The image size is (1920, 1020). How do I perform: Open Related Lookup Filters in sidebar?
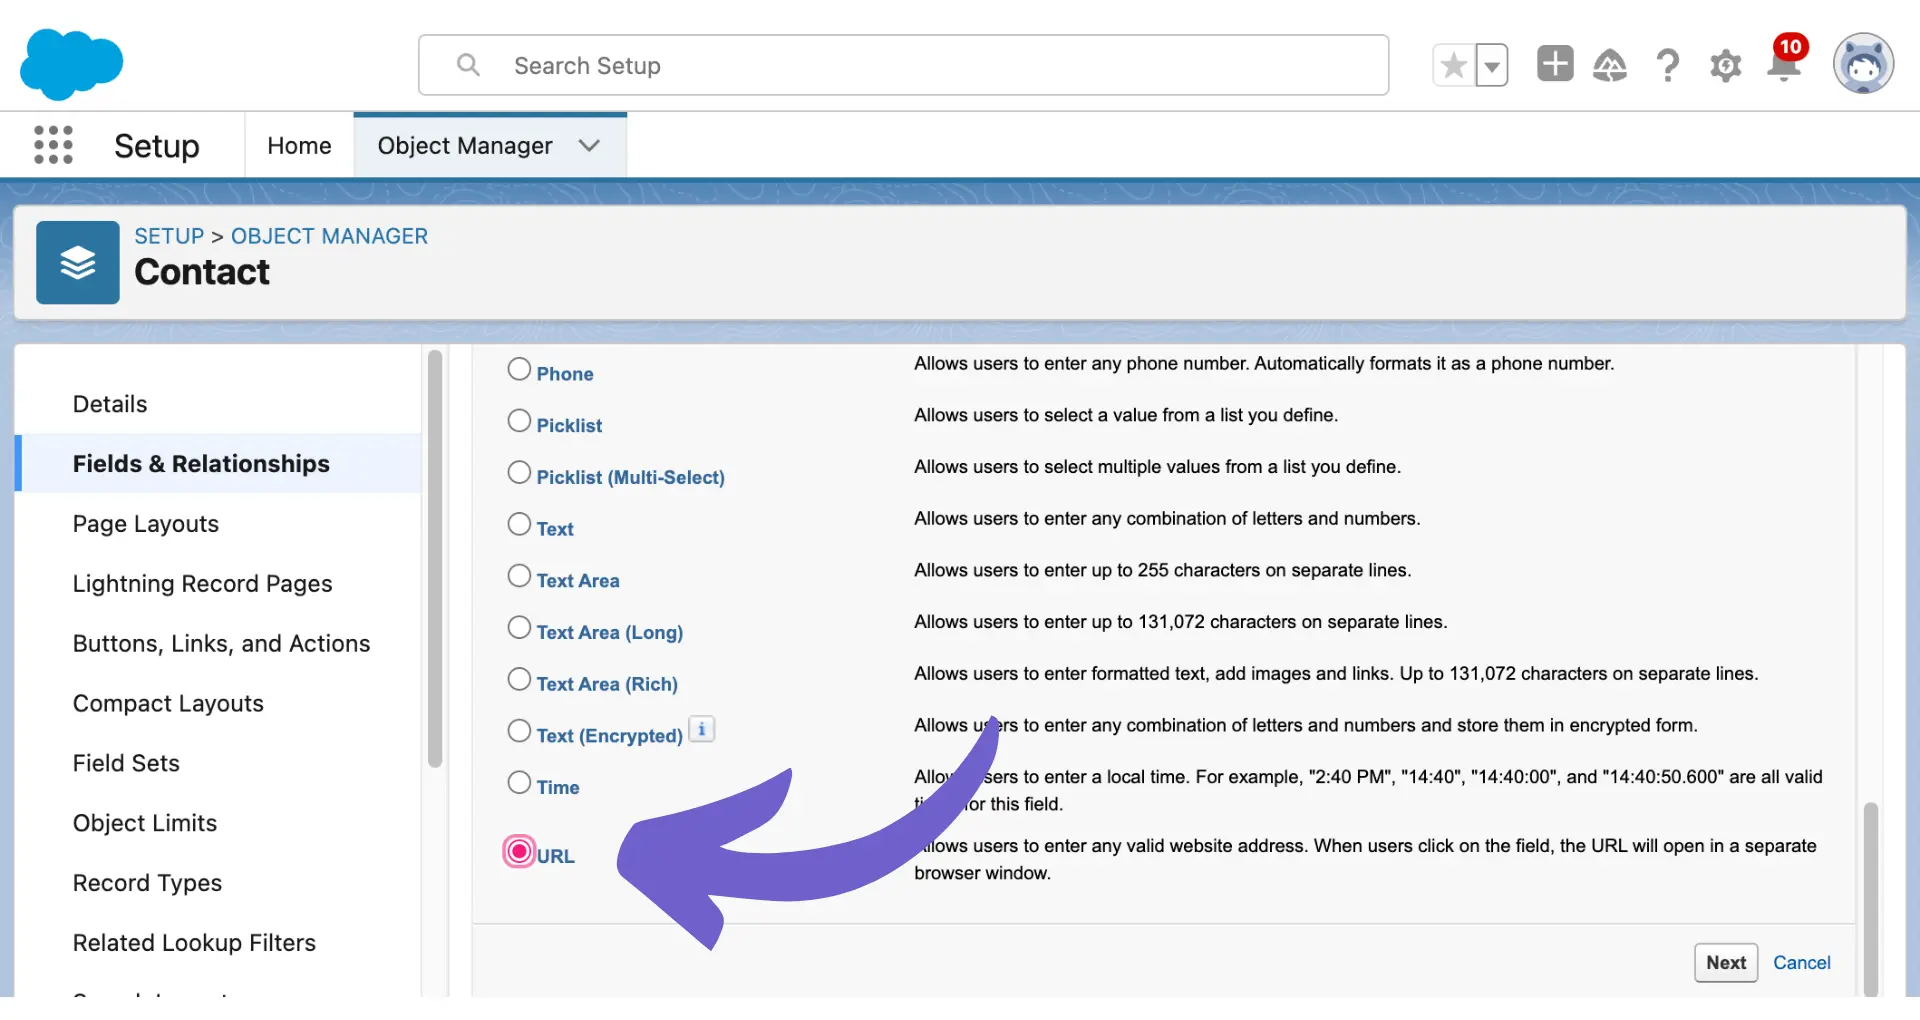[194, 943]
